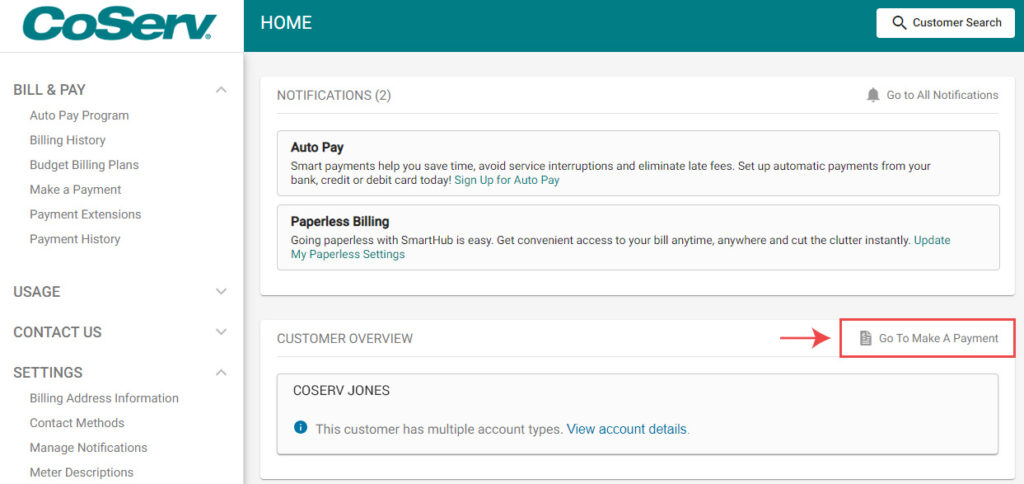Collapse the BILL & PAY section
This screenshot has width=1024, height=484.
point(221,89)
